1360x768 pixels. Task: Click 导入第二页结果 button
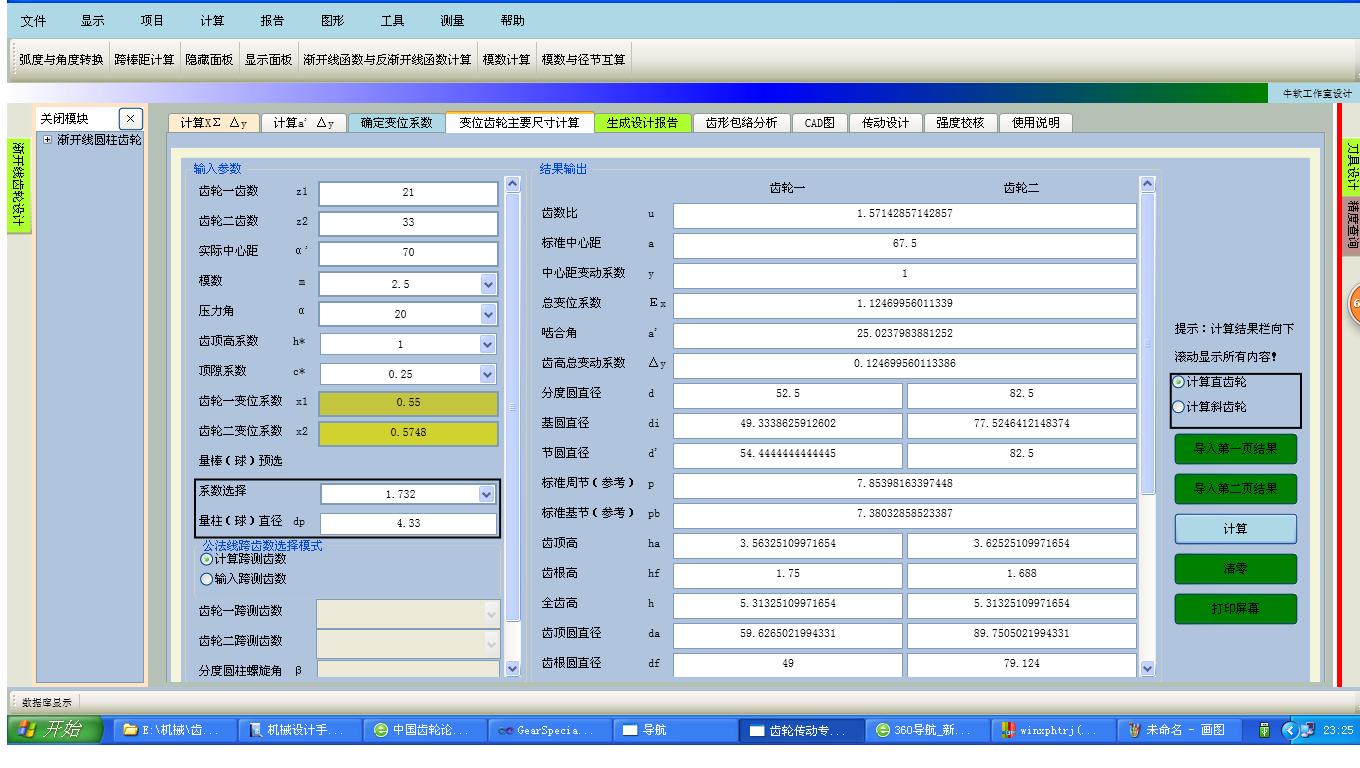coord(1235,489)
